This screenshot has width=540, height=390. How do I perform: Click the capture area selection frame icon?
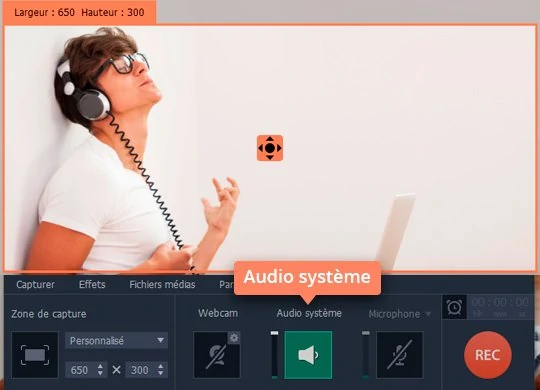pyautogui.click(x=35, y=355)
